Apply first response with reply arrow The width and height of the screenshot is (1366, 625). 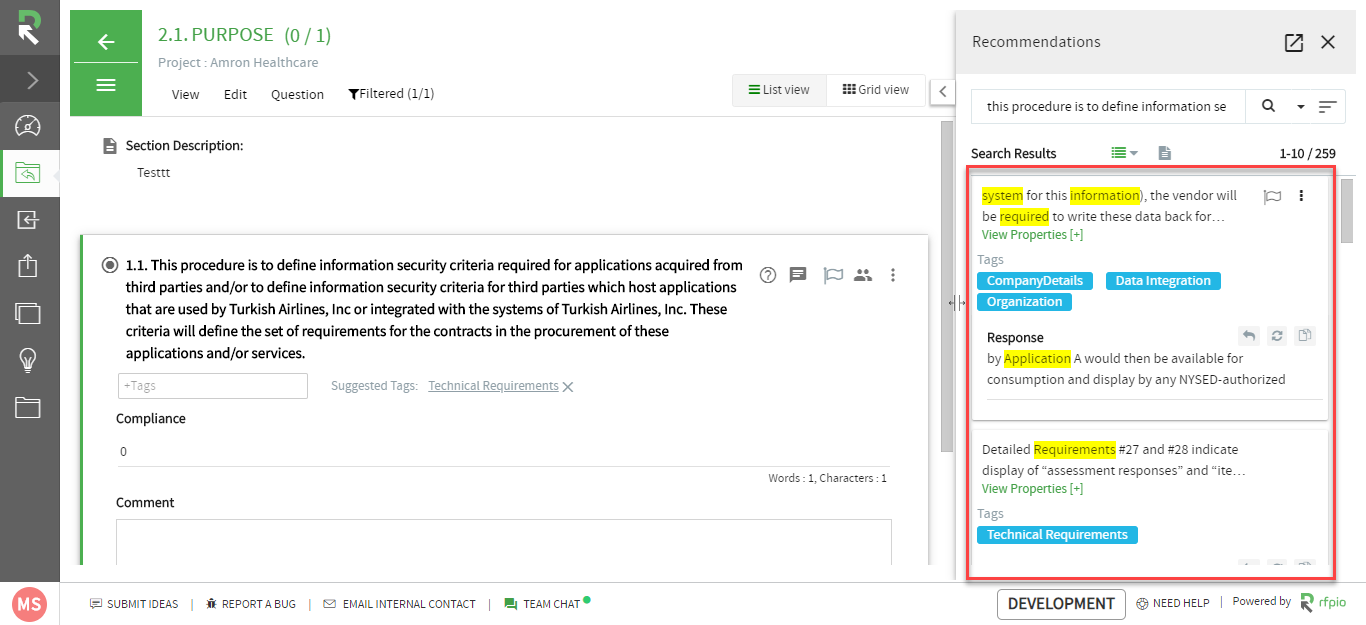coord(1248,336)
